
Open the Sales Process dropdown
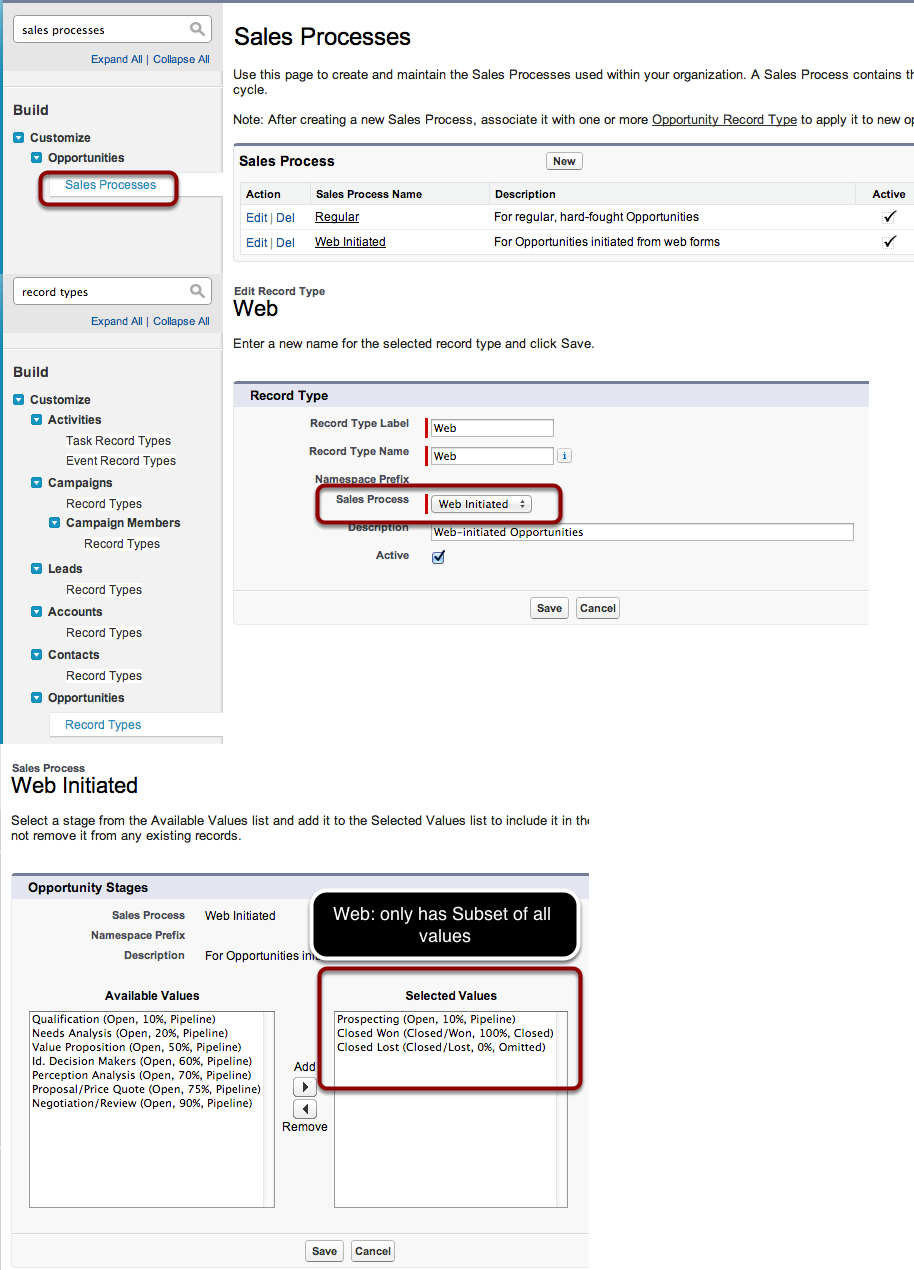tap(482, 504)
